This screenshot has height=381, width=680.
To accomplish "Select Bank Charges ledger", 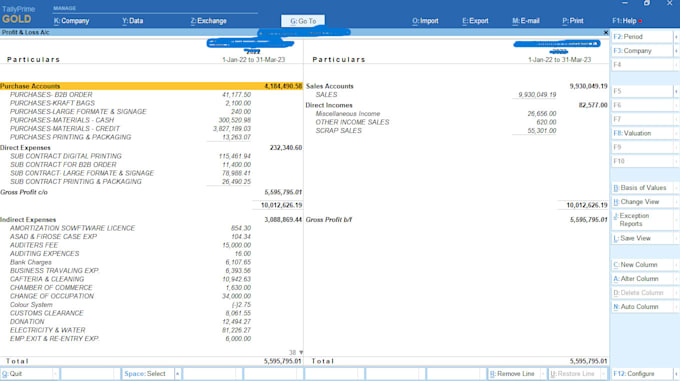I will (31, 262).
